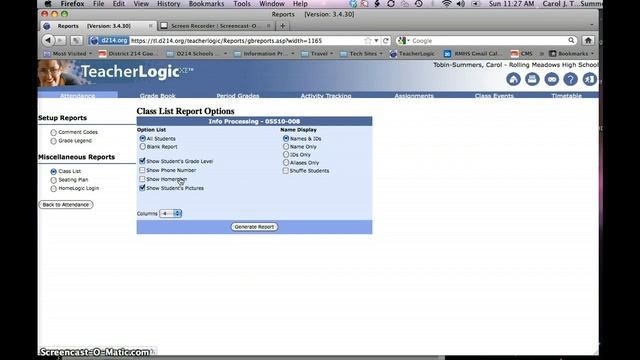Open the CMS bookmark
The height and width of the screenshot is (360, 640).
[x=522, y=53]
